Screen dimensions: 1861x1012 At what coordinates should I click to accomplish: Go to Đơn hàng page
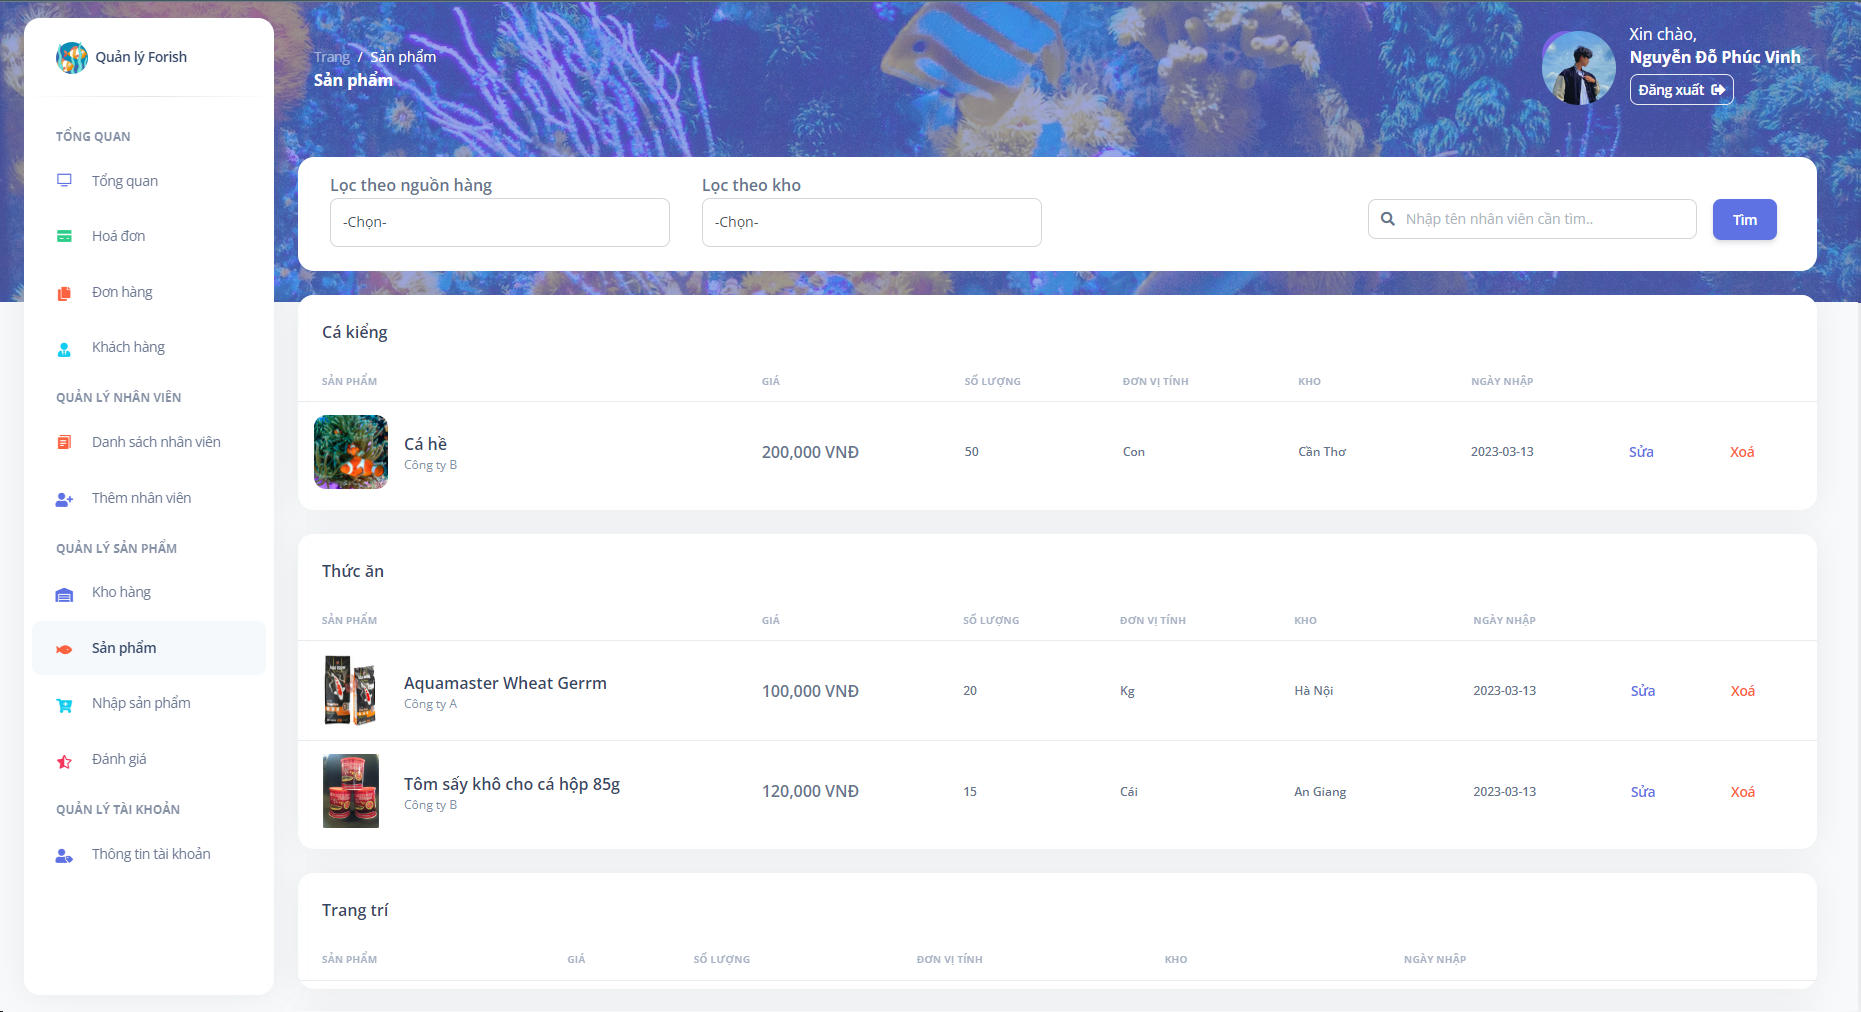click(x=149, y=292)
